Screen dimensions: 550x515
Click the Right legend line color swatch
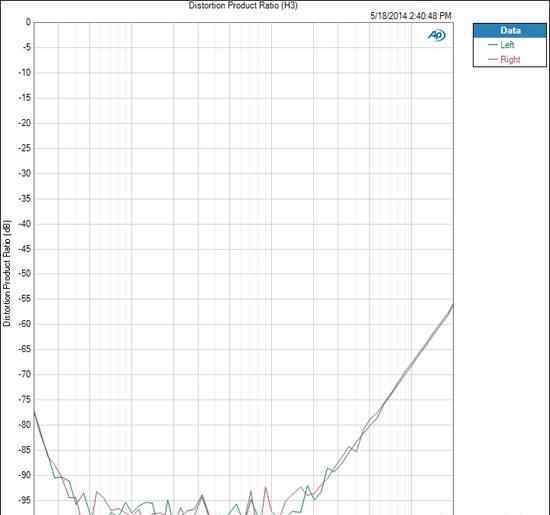click(492, 60)
